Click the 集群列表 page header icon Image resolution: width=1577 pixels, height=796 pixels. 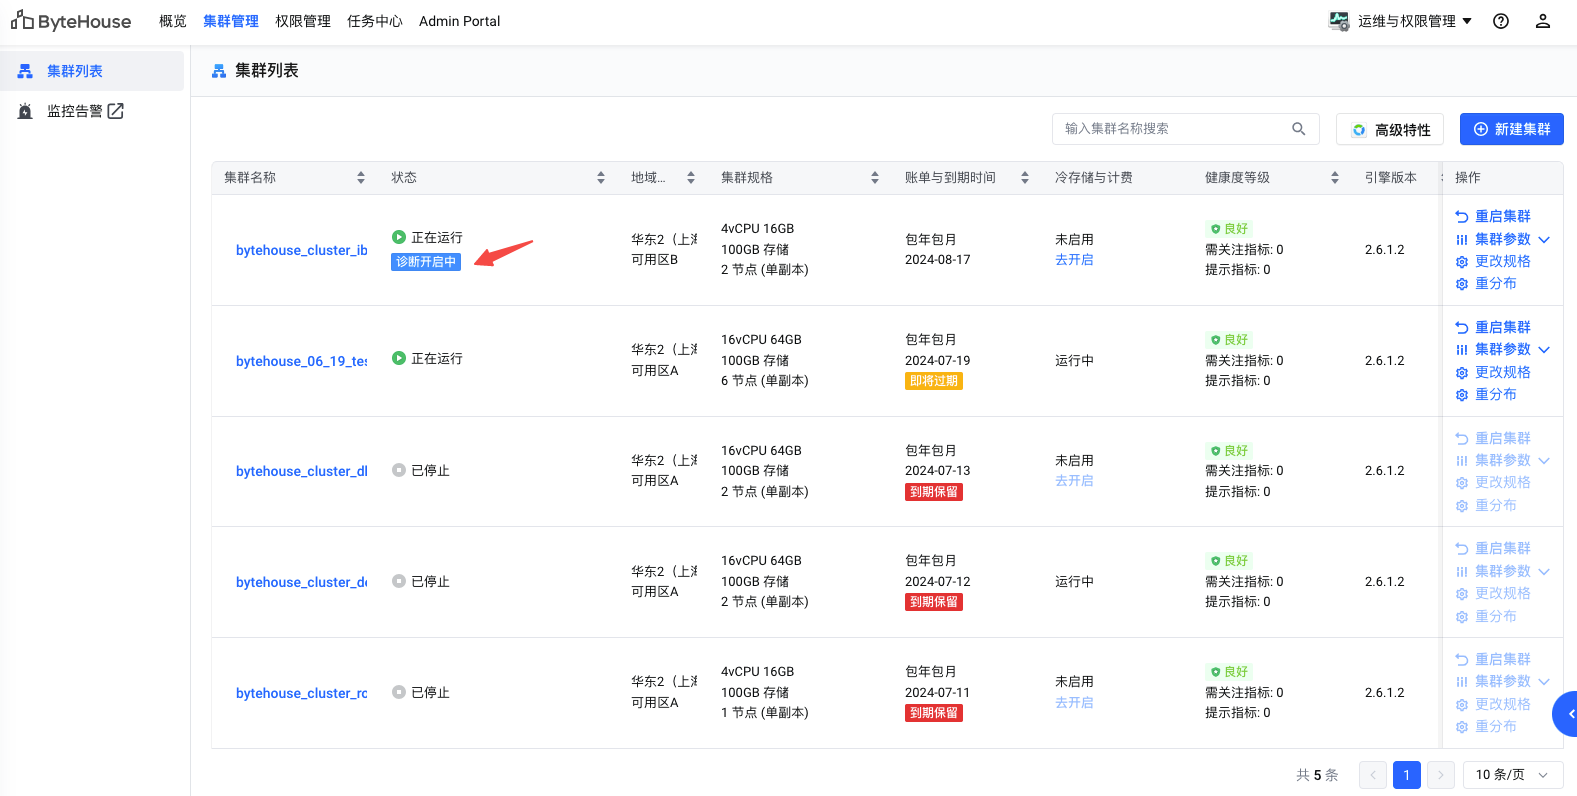[x=219, y=71]
